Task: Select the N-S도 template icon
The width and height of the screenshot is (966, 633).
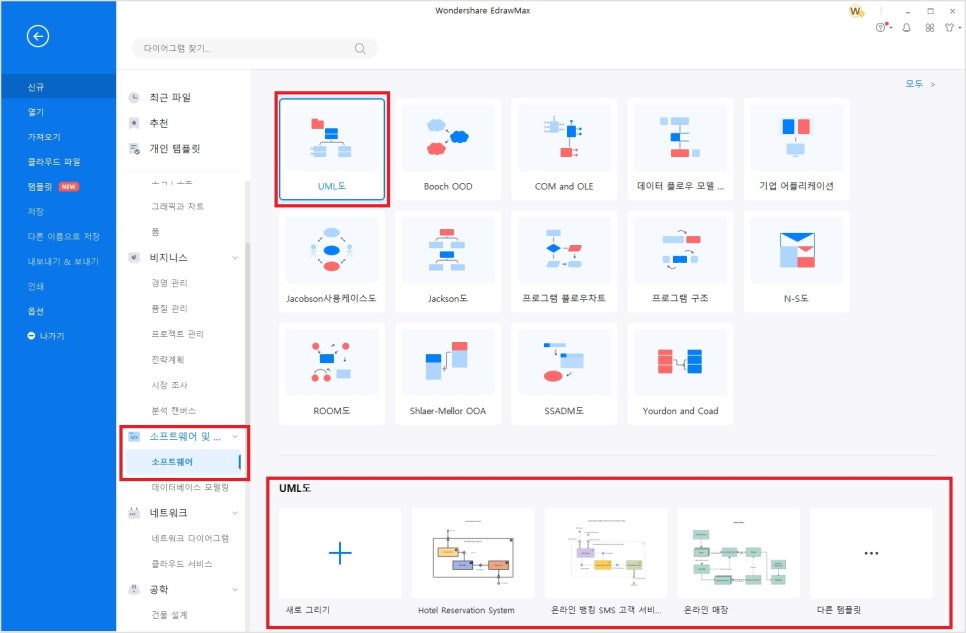Action: point(796,250)
